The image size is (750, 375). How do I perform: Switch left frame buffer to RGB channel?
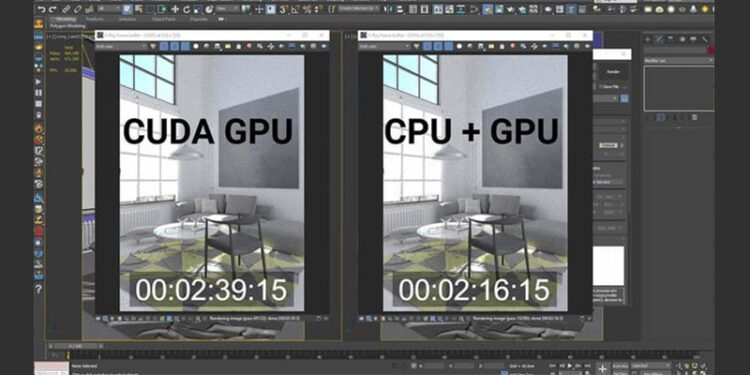pyautogui.click(x=153, y=46)
